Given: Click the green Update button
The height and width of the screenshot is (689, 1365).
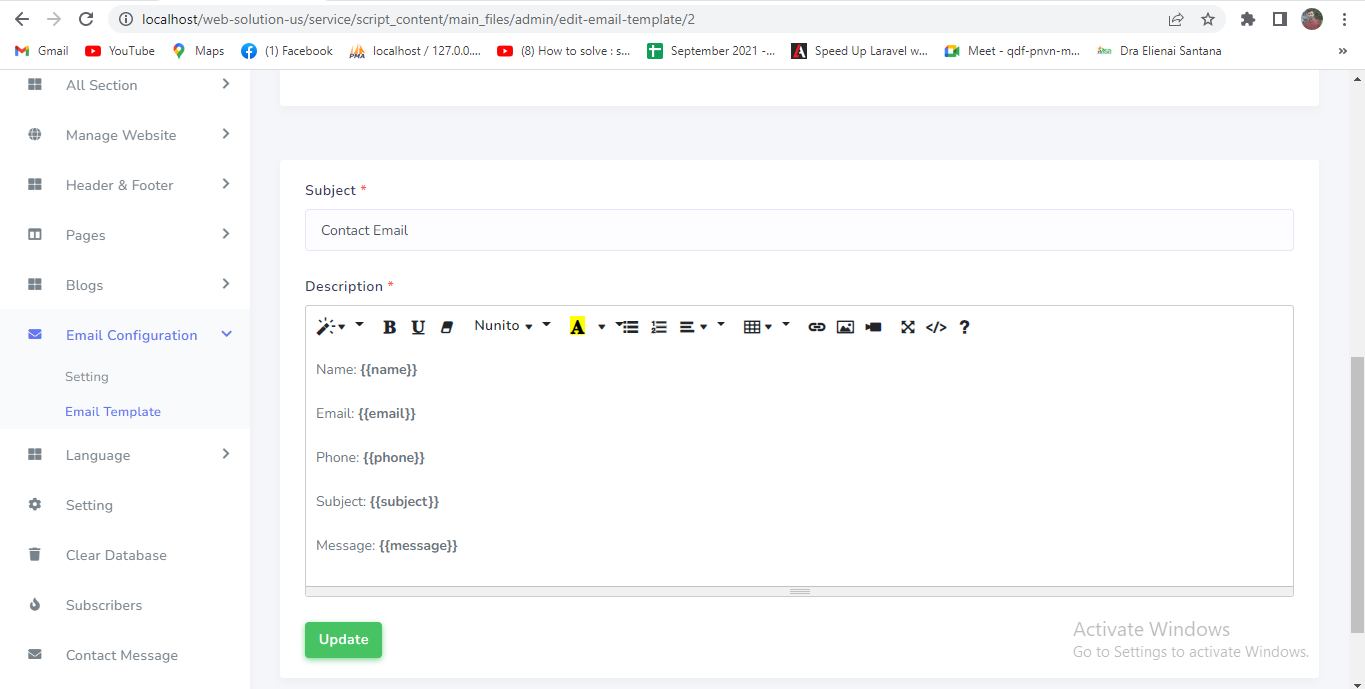Looking at the screenshot, I should (343, 640).
